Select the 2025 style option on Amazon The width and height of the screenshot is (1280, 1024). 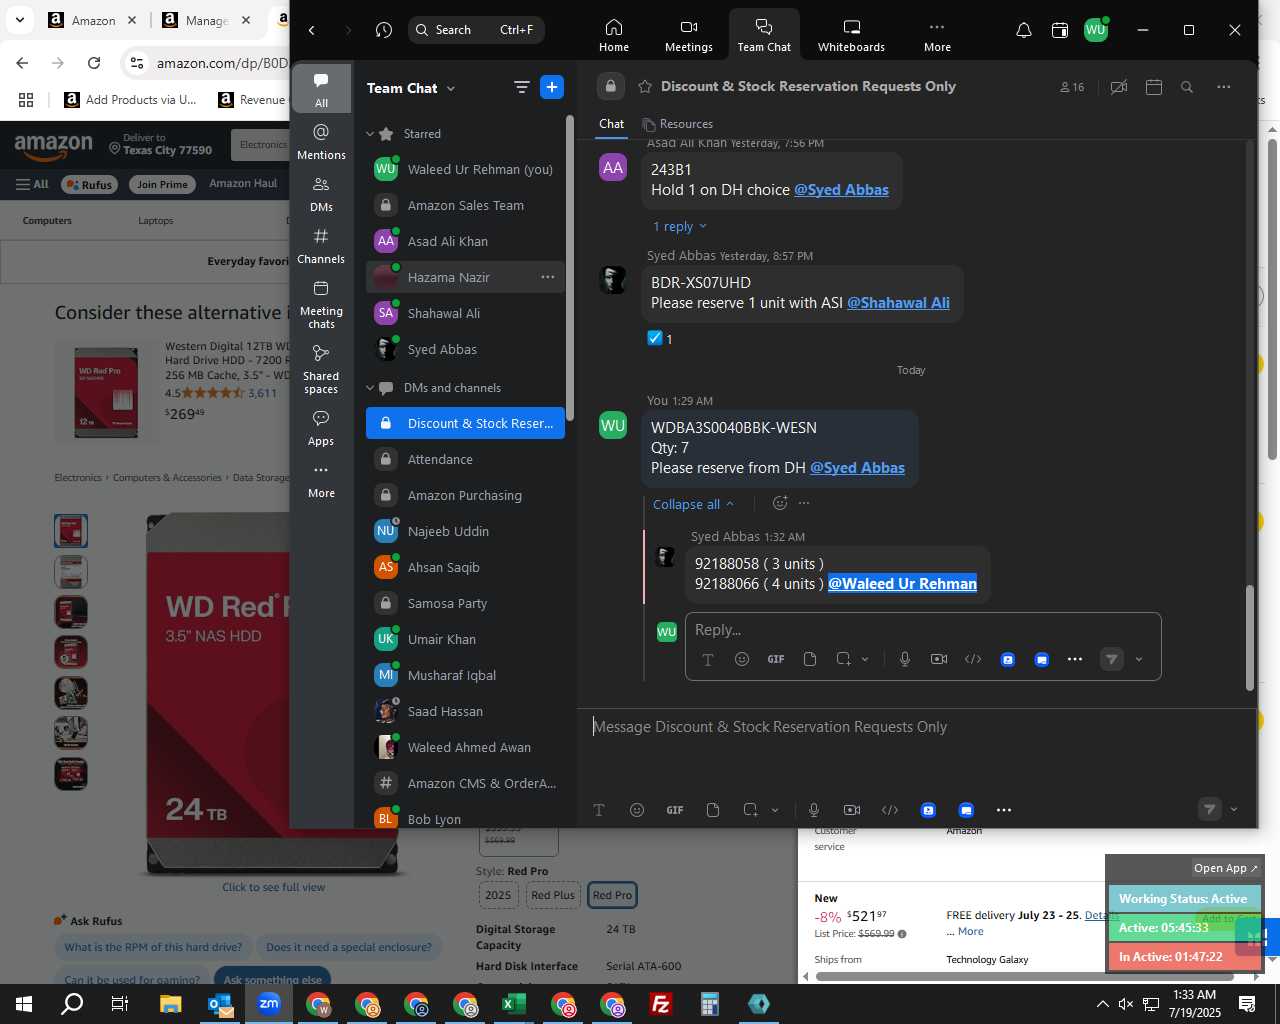[x=498, y=895]
